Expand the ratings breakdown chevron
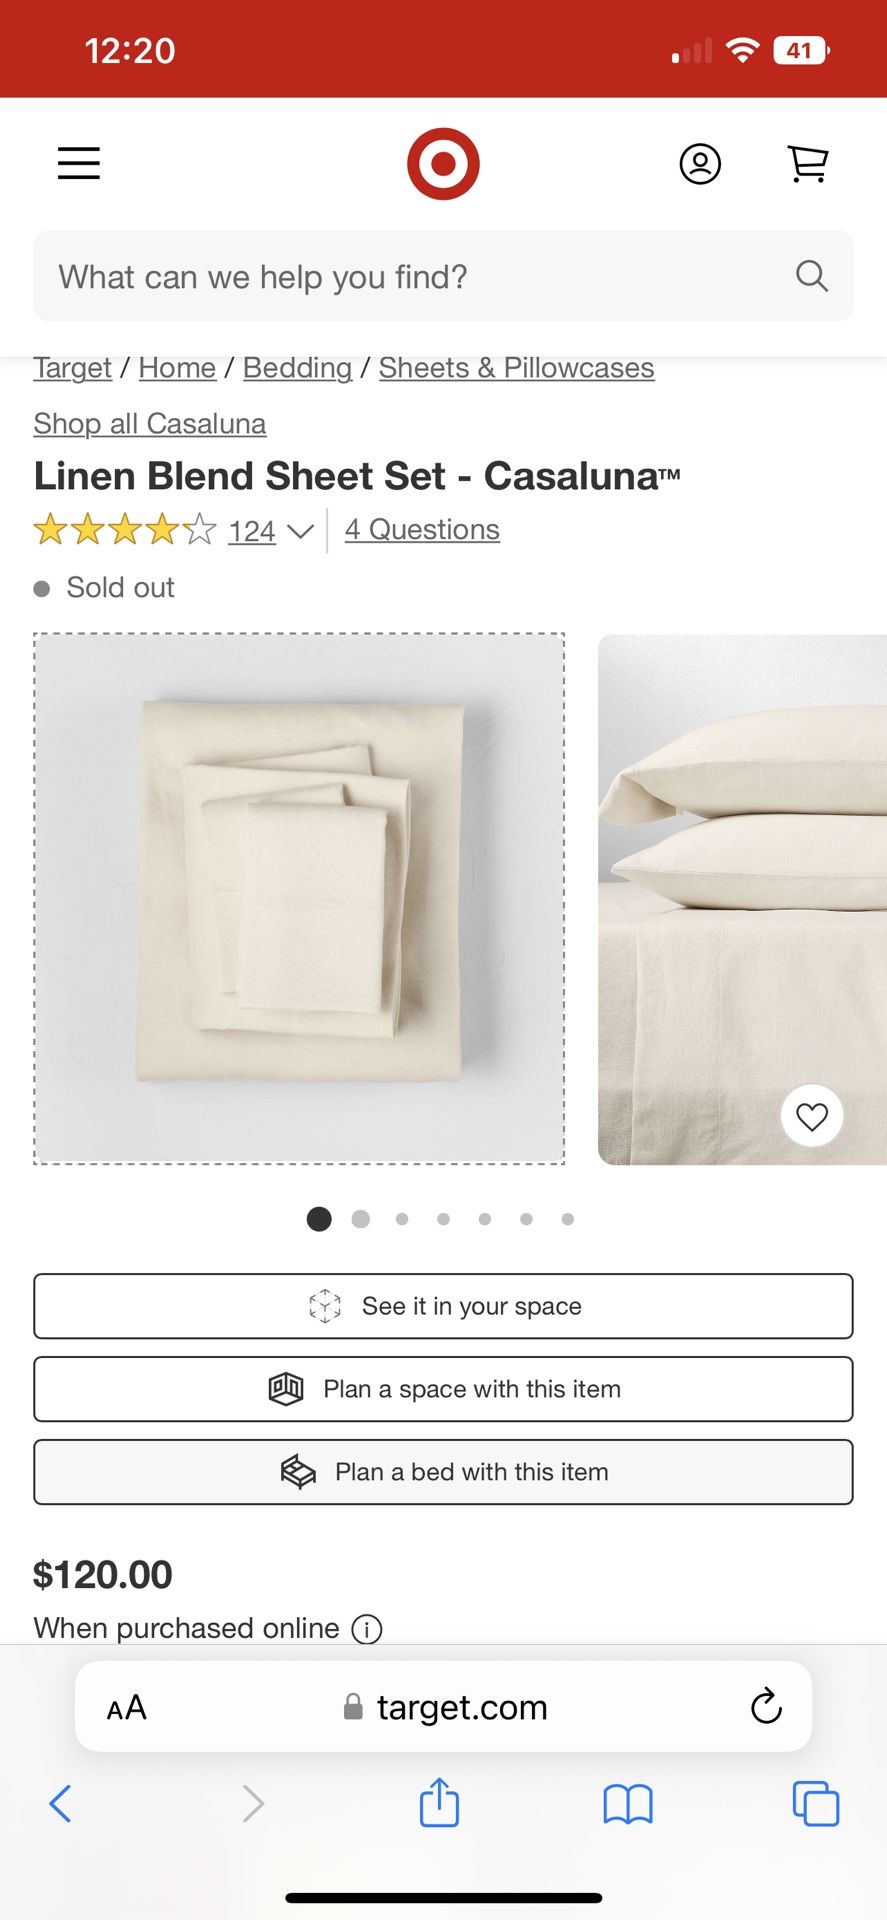Screen dimensions: 887x1920 click(300, 531)
